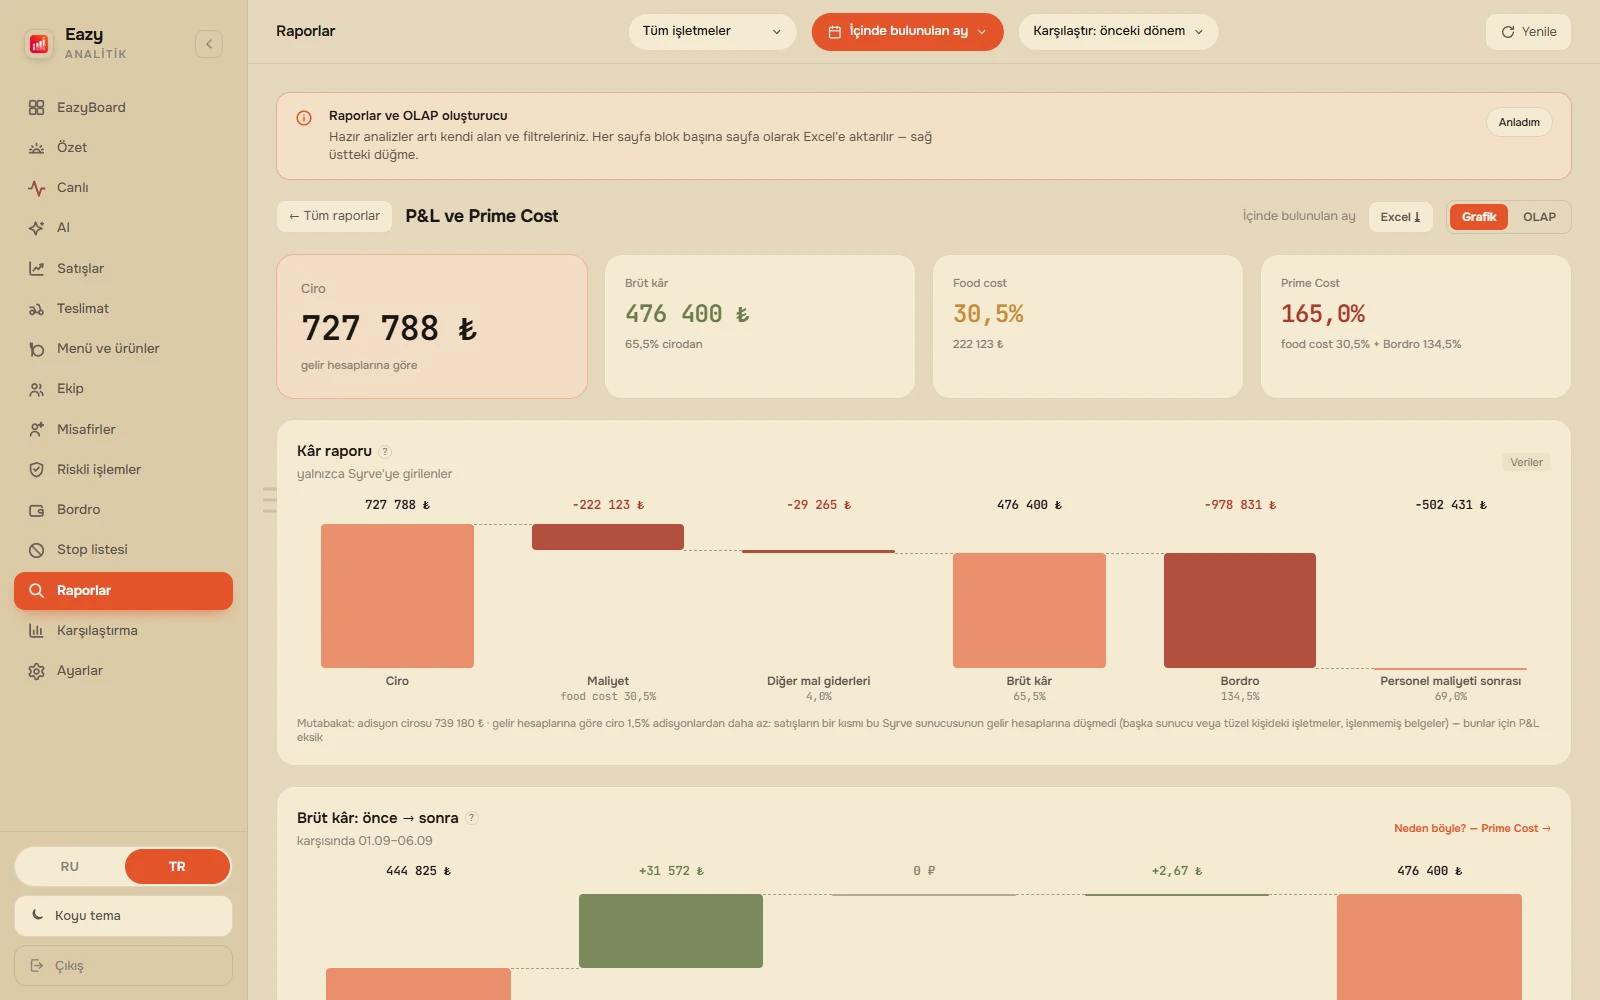Go back to Tüm raporlar

pos(334,216)
